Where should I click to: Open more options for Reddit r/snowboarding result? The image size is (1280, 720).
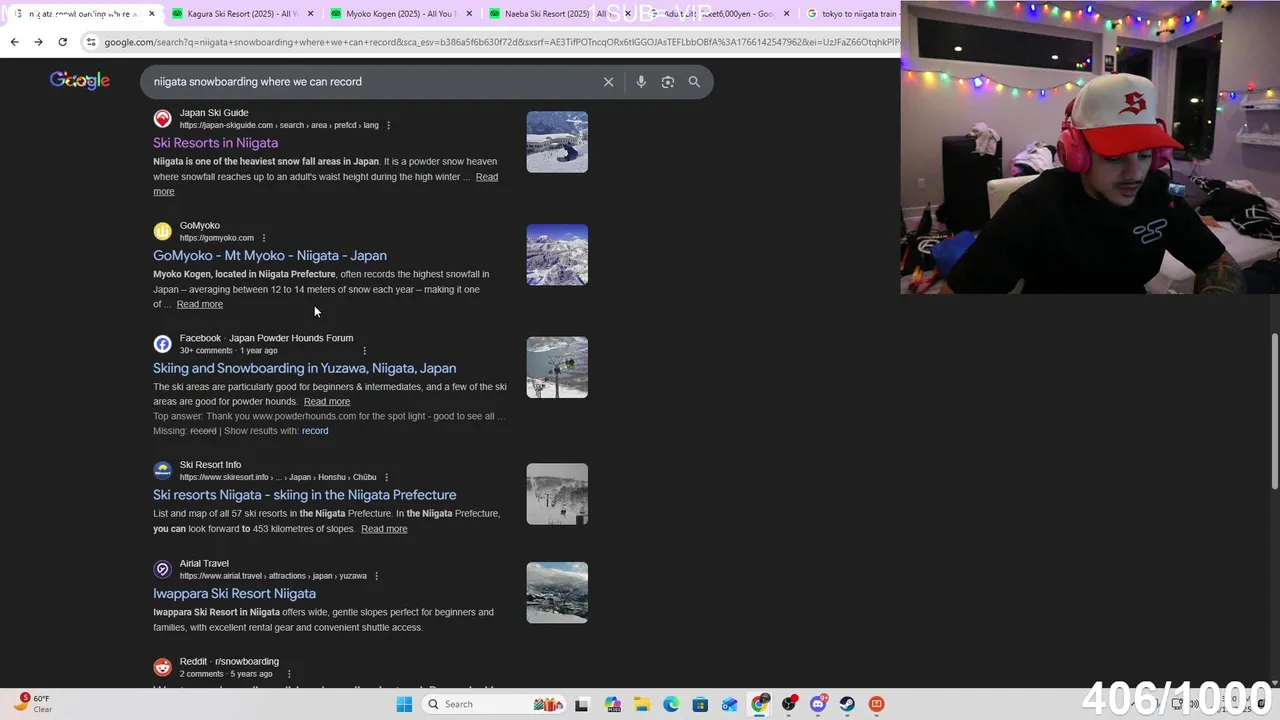(289, 674)
